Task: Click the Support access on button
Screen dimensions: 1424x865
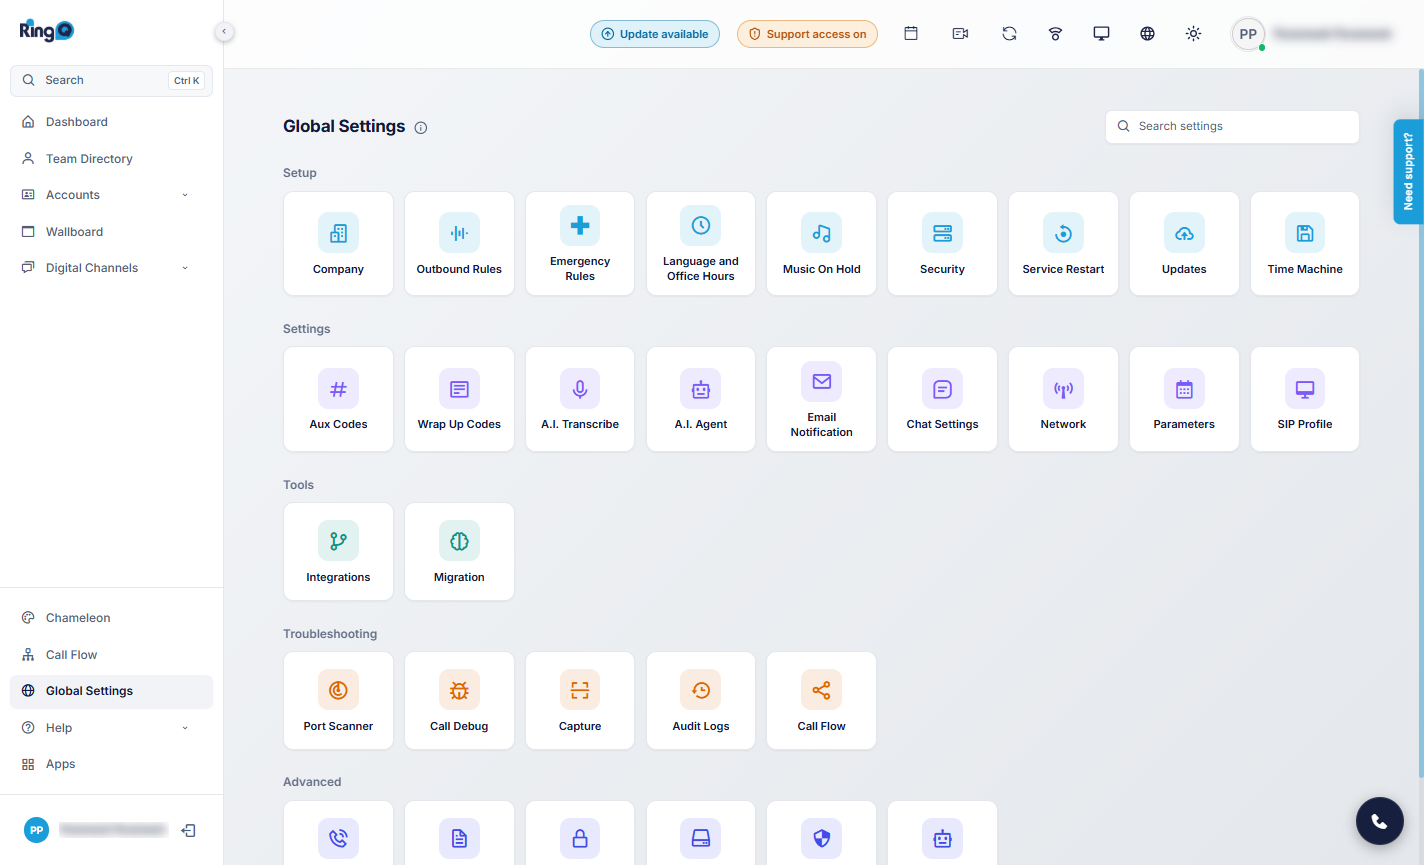Action: tap(807, 34)
